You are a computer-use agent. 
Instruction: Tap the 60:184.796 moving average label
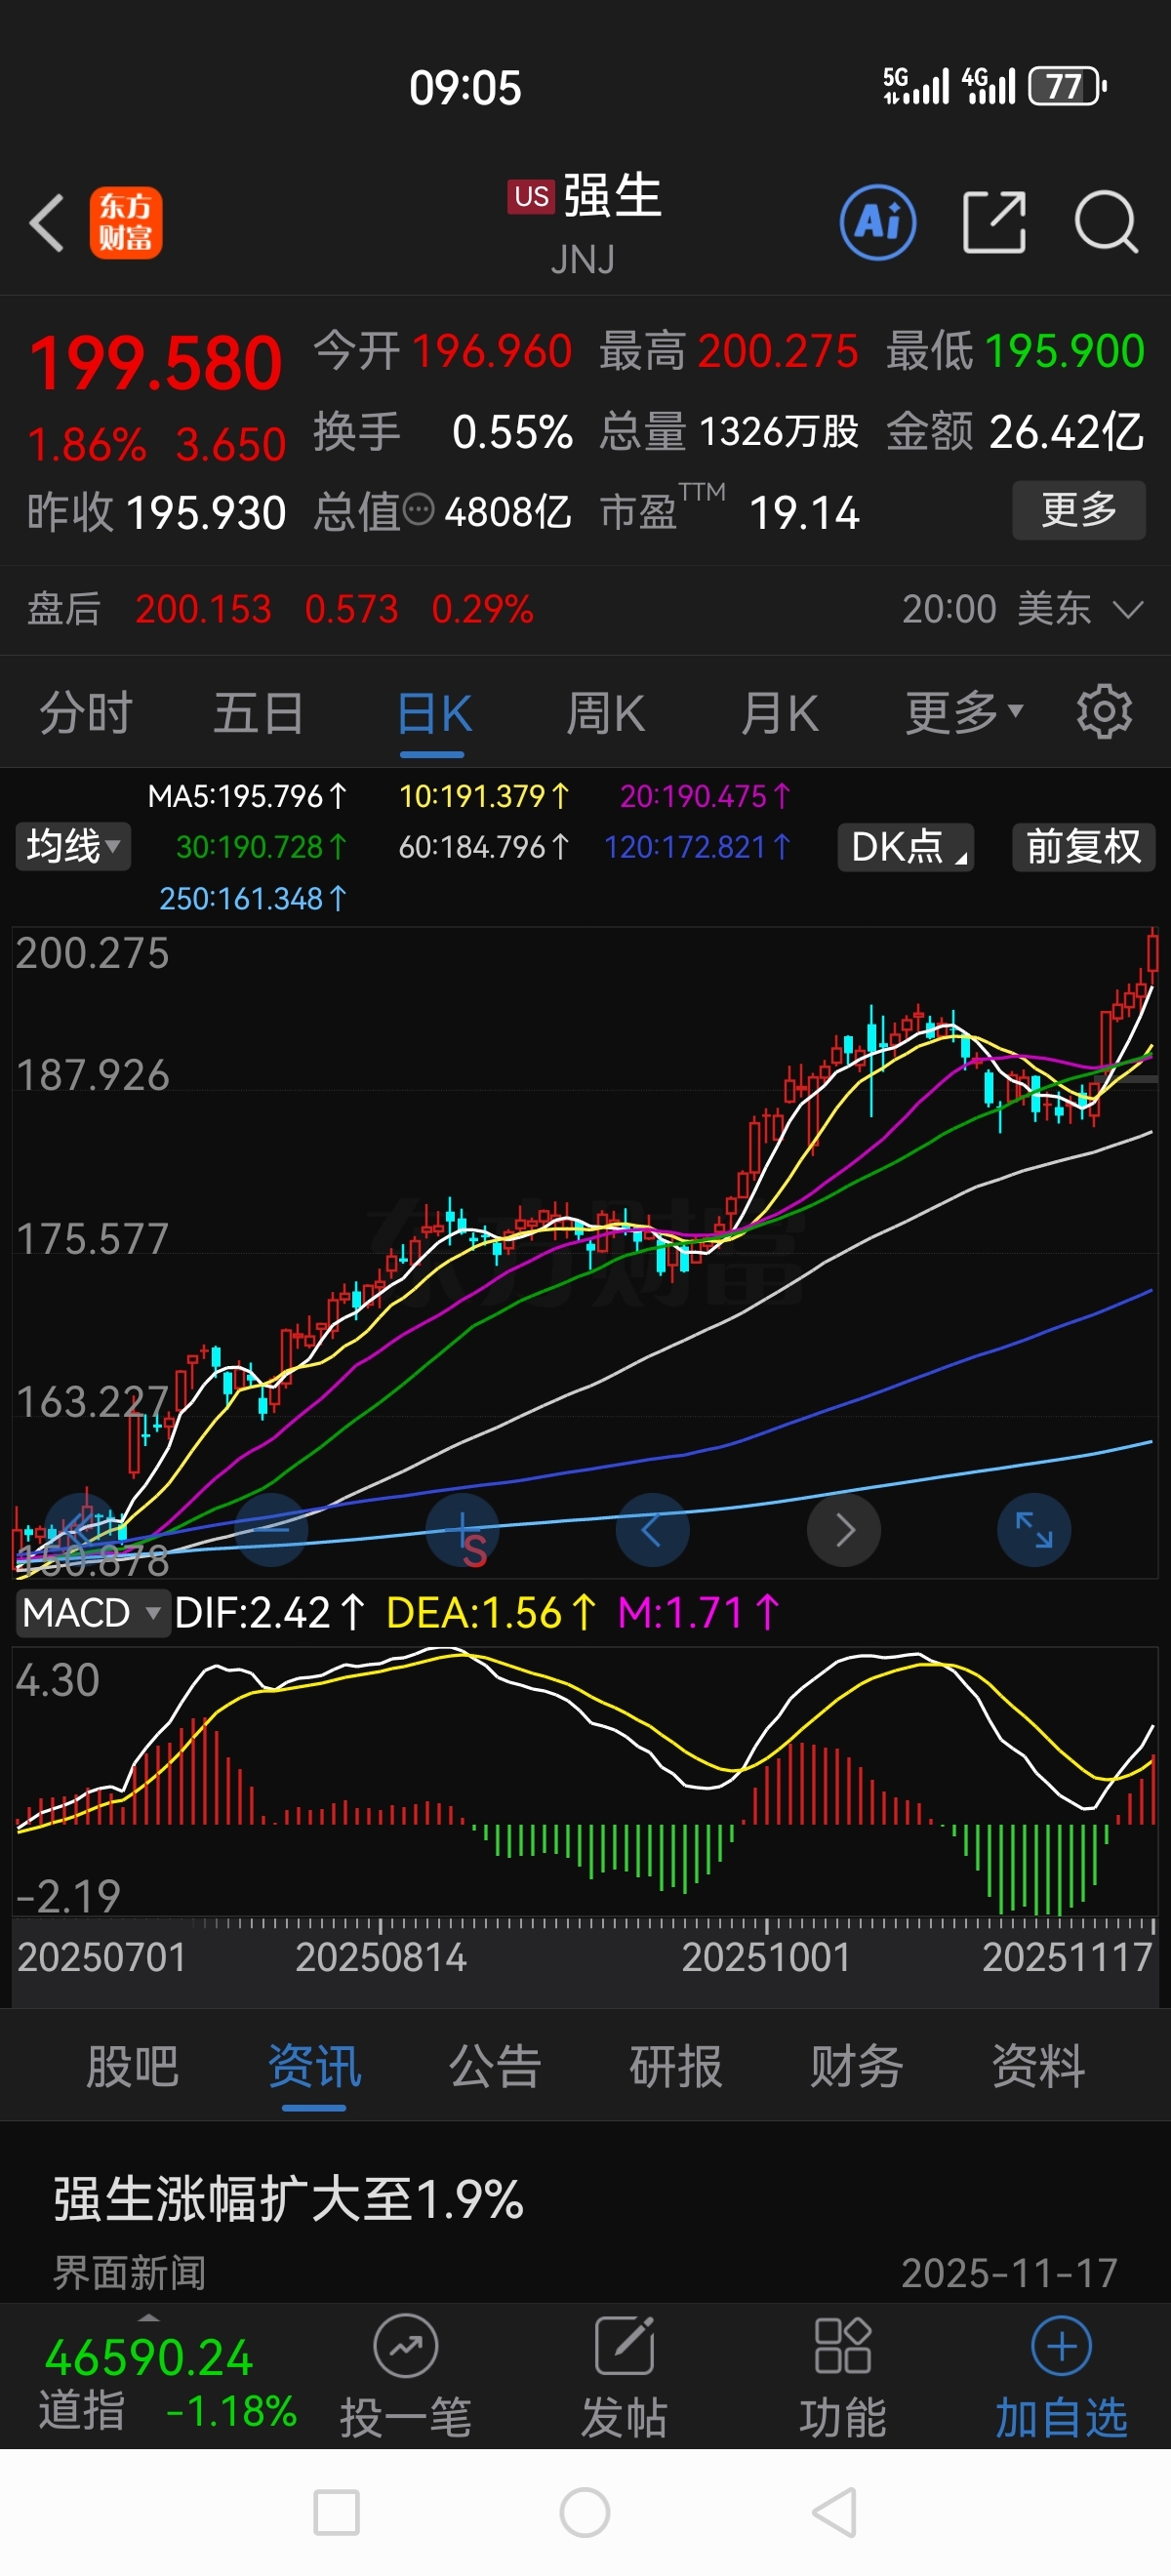tap(484, 847)
